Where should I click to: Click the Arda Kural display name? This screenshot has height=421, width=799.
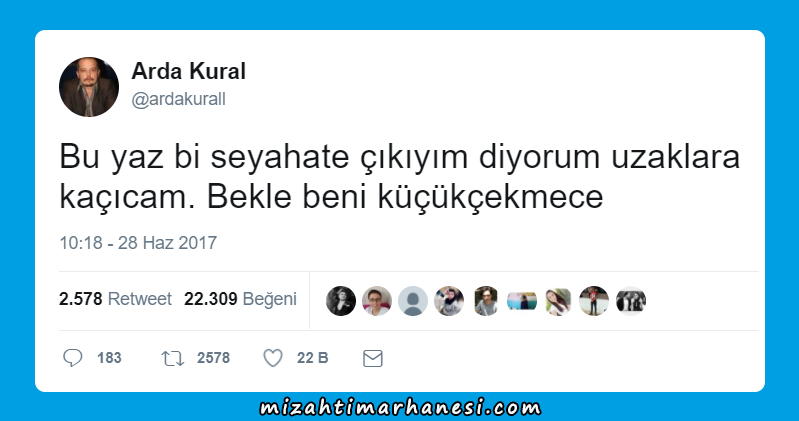(x=189, y=71)
